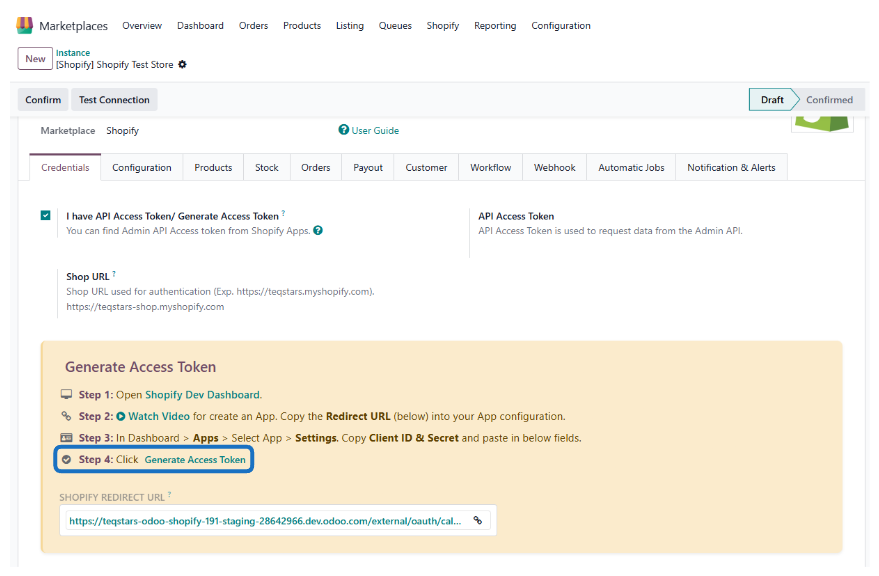The width and height of the screenshot is (879, 576).
Task: Click the Shopify redirect URL field
Action: (x=278, y=520)
